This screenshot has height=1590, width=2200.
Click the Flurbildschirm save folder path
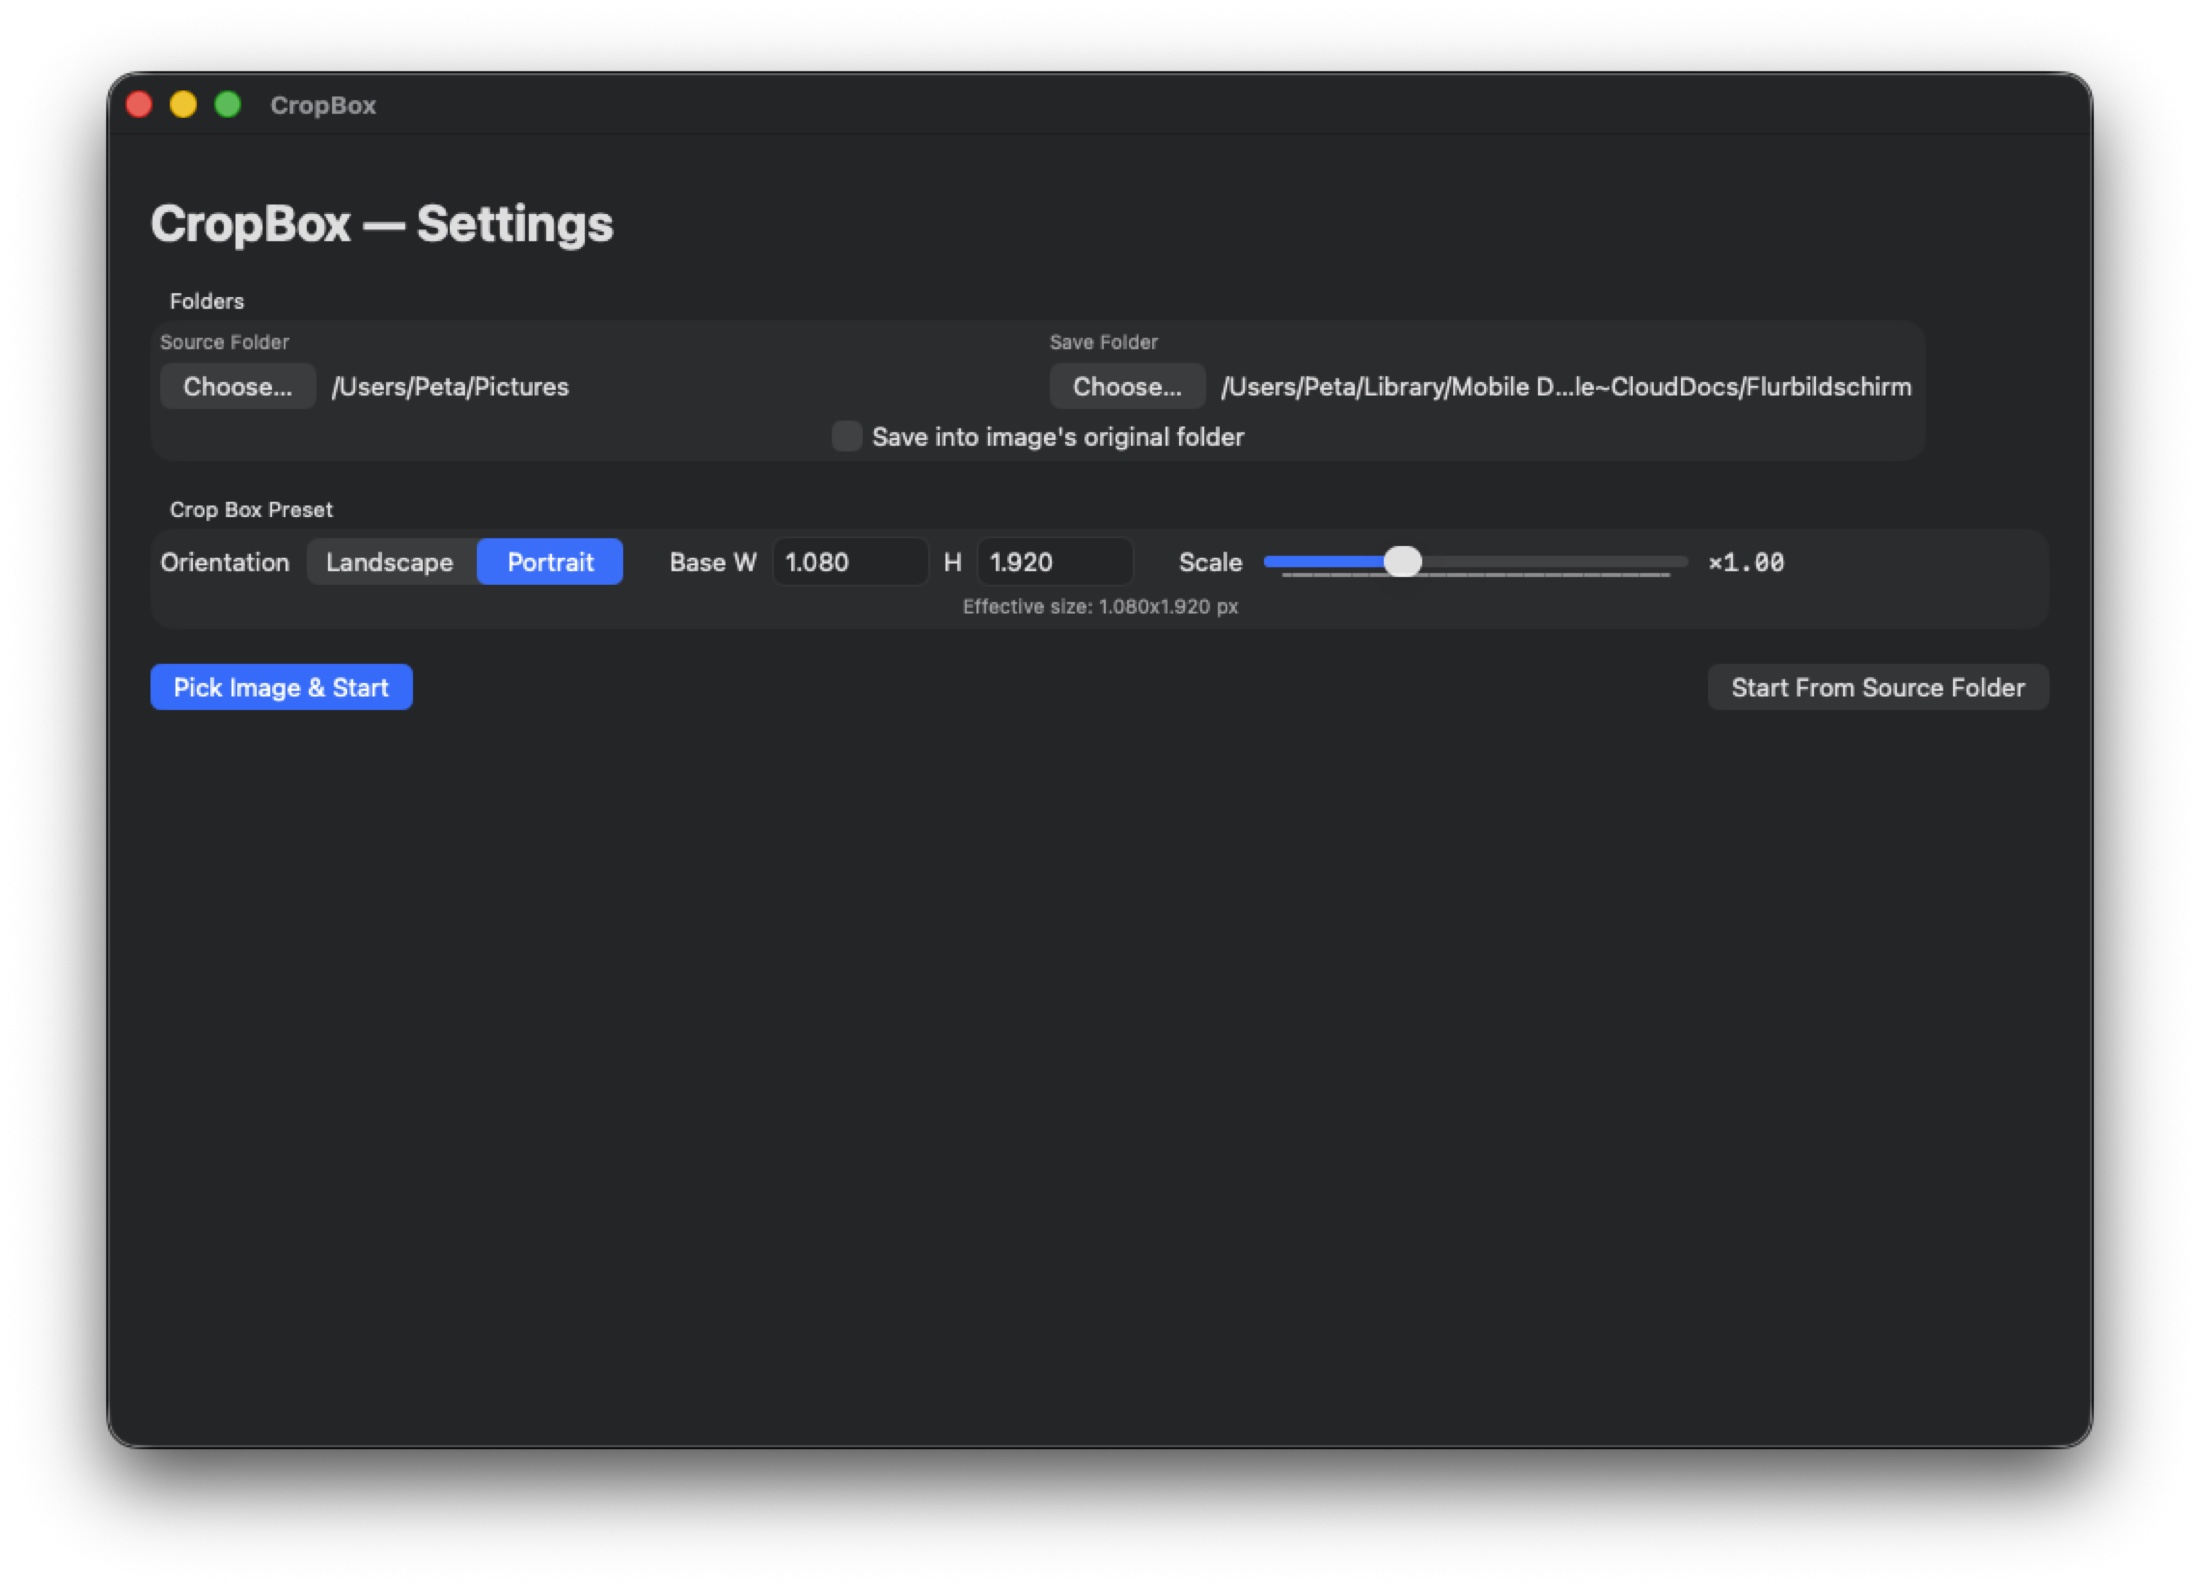click(x=1566, y=387)
